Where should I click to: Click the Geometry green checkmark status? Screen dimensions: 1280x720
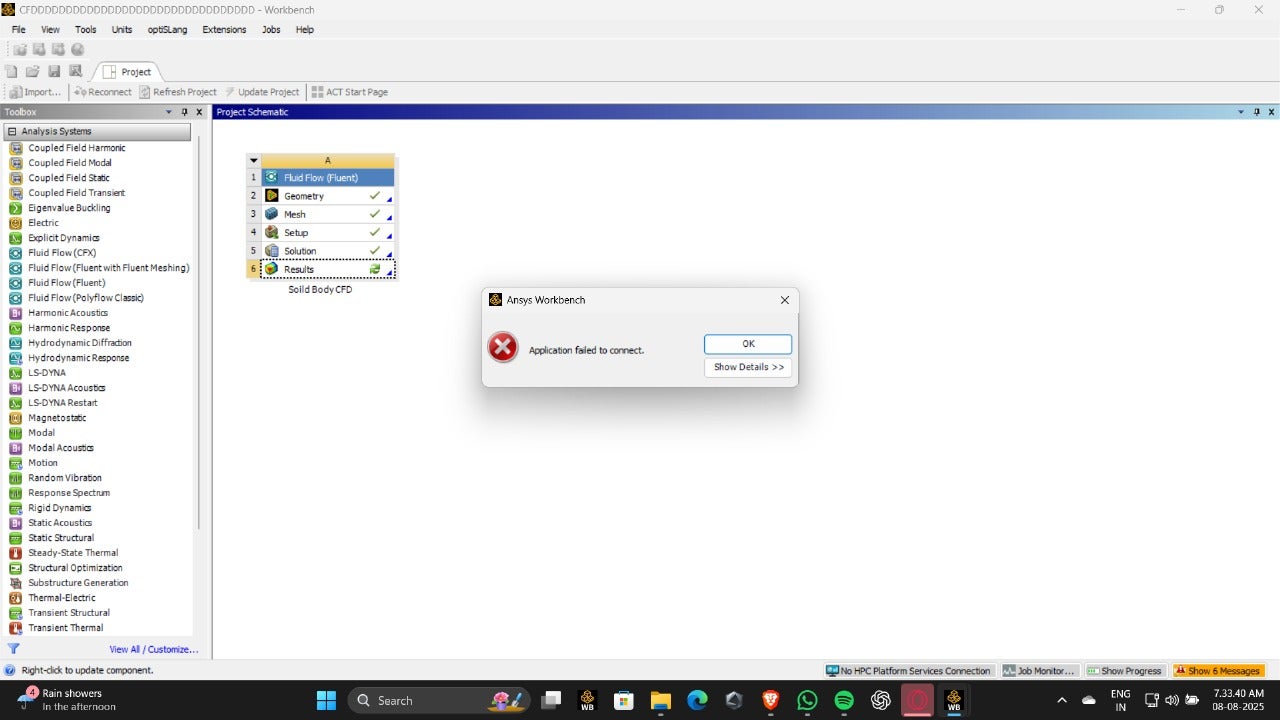point(375,196)
